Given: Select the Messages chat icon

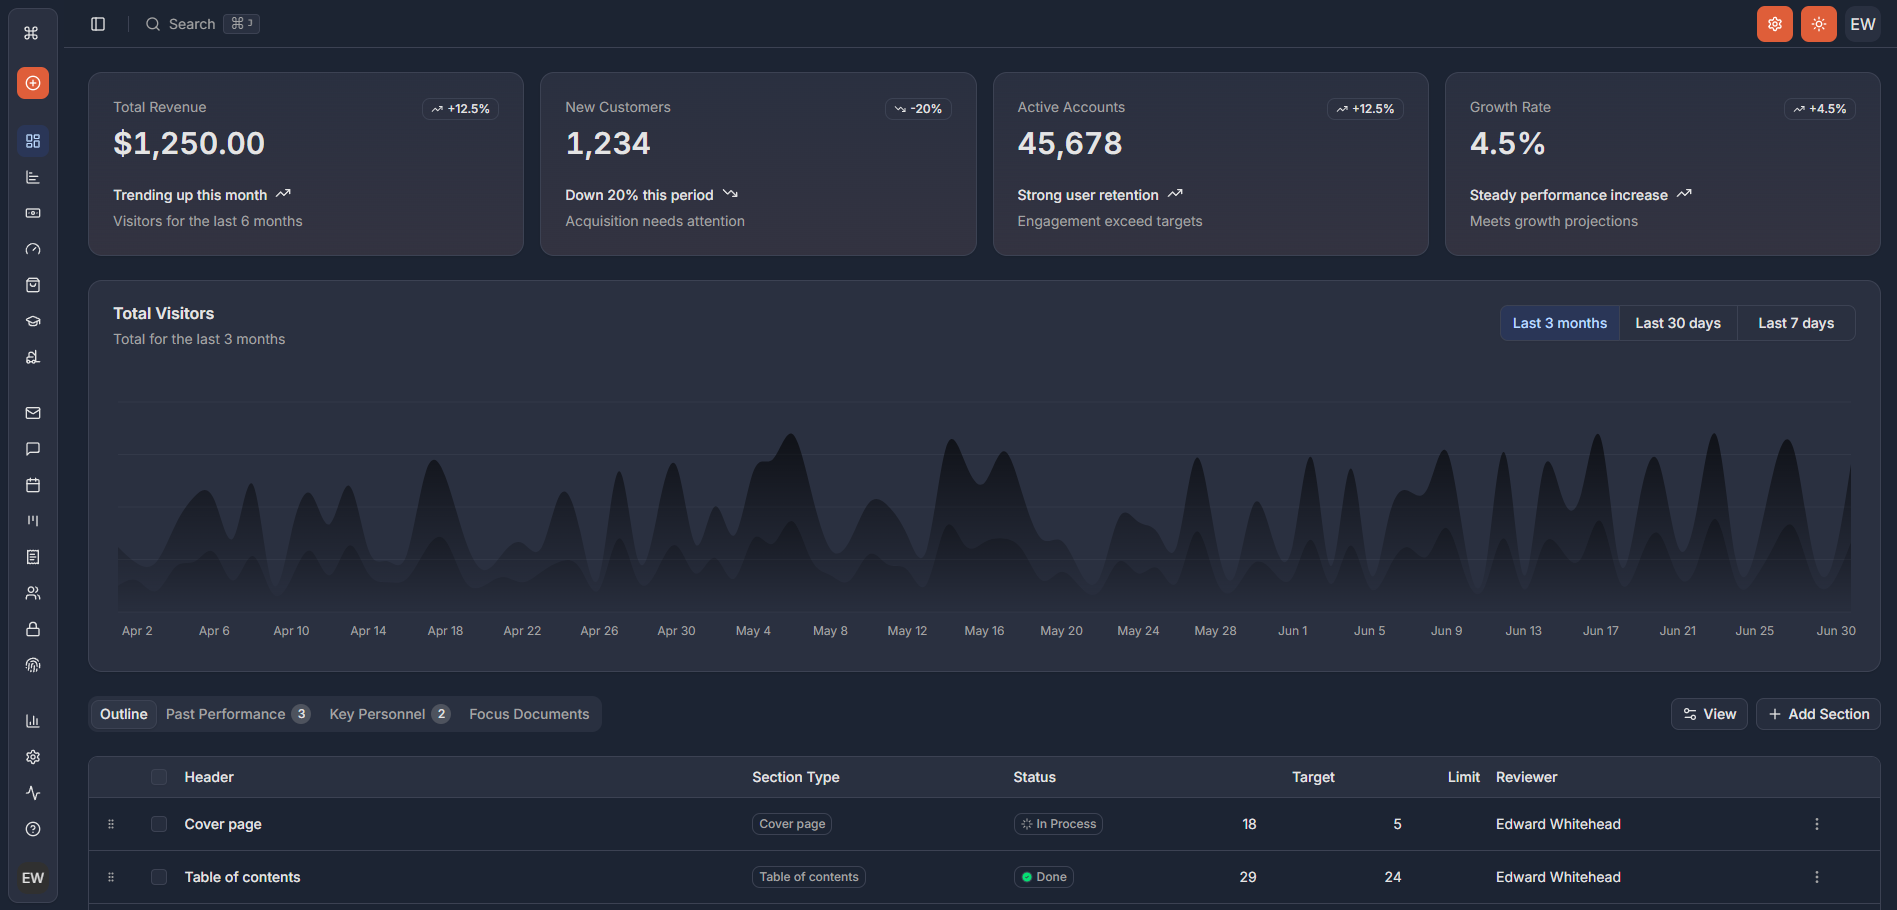Looking at the screenshot, I should [x=33, y=449].
